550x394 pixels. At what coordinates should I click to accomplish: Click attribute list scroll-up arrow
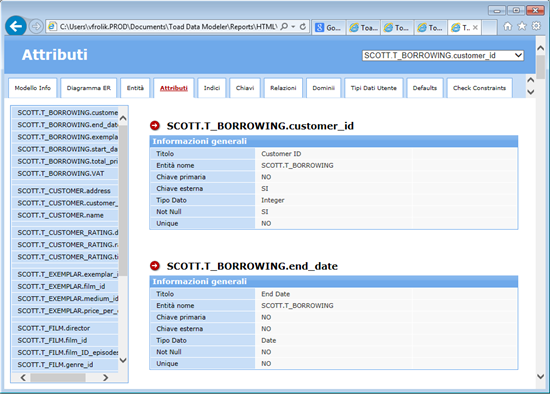[x=123, y=118]
